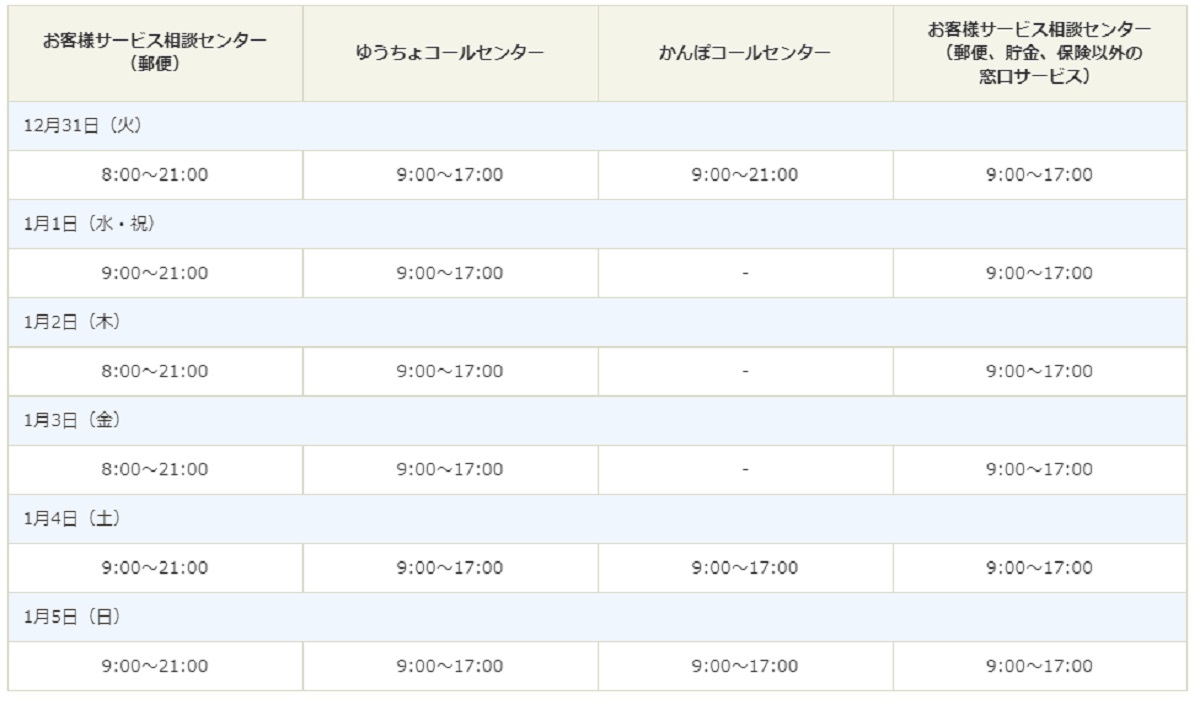Click the かんぽコールセンター column header
The height and width of the screenshot is (705, 1200).
746,53
